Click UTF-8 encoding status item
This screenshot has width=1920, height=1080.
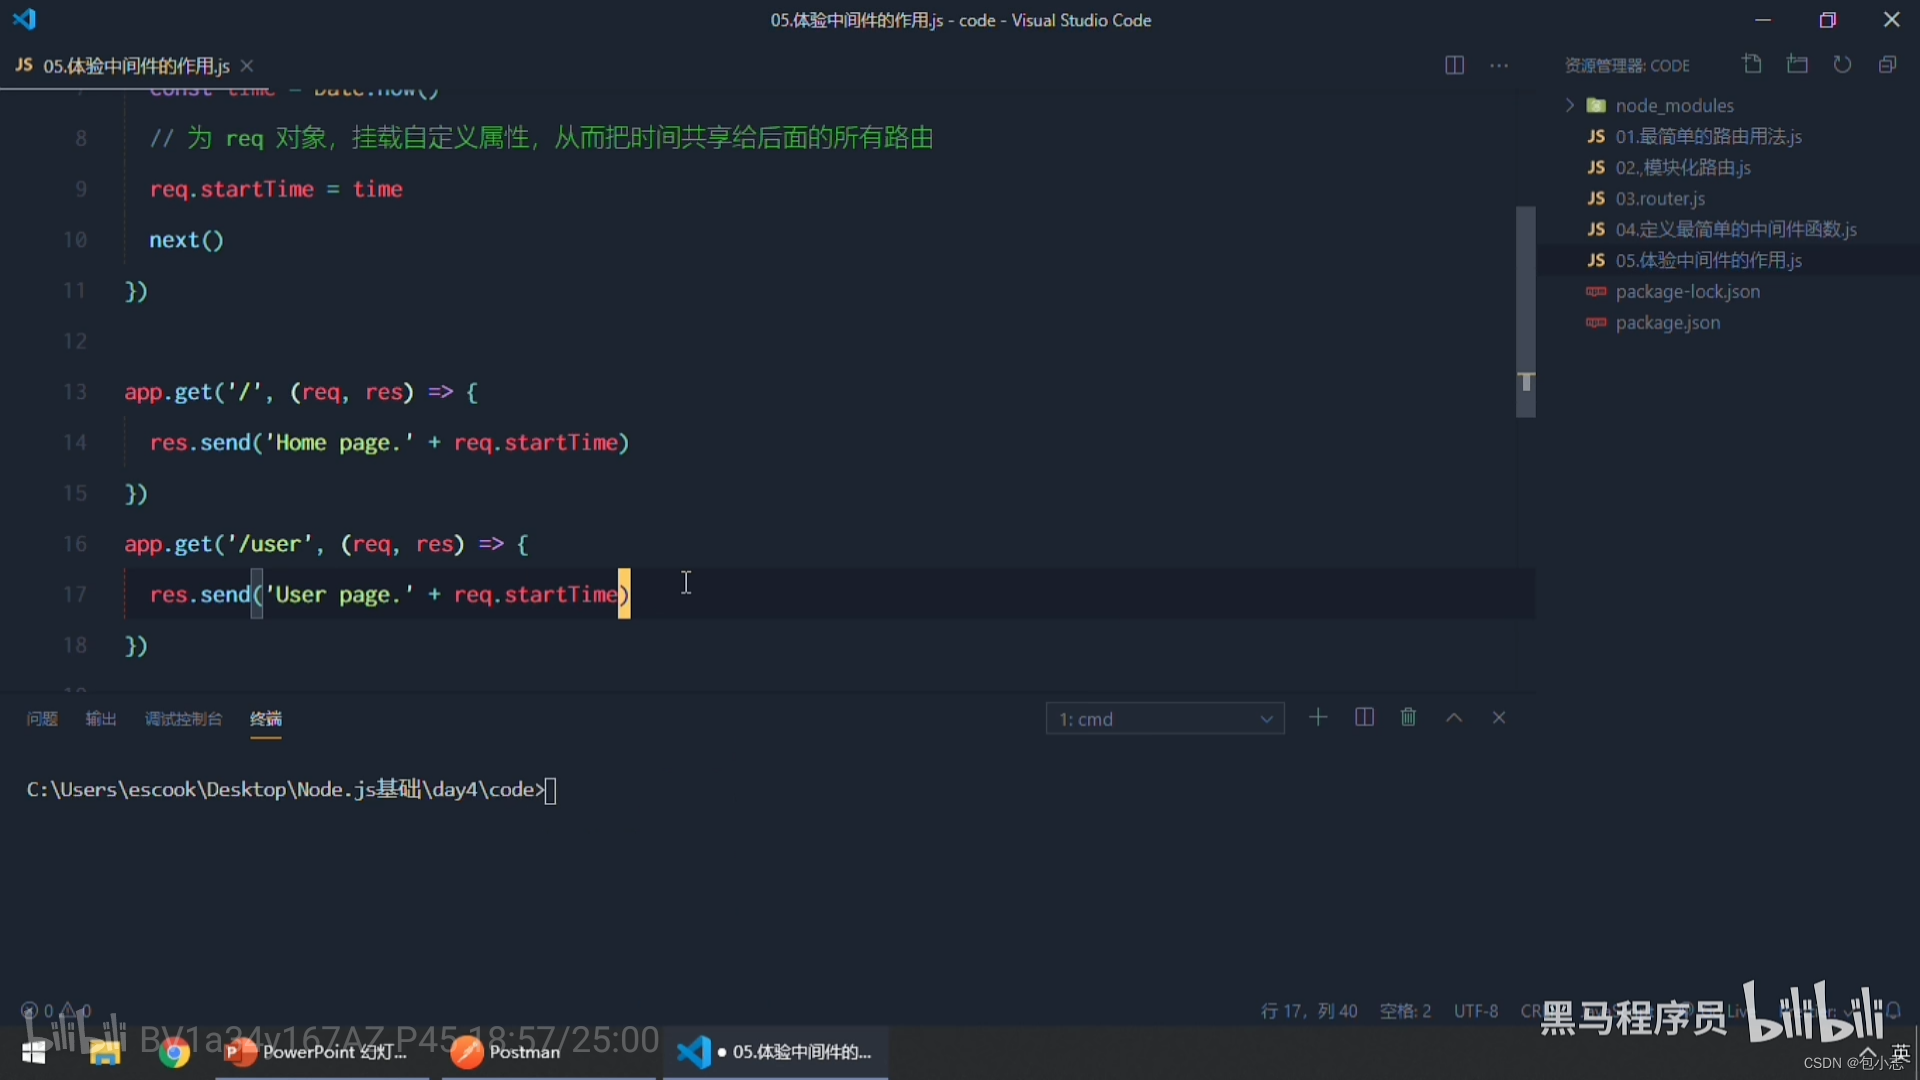1476,1011
